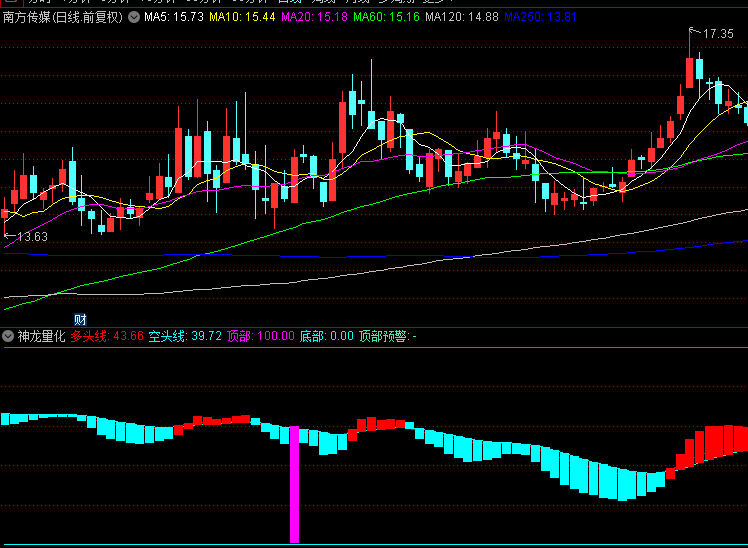Click the 财 marker on the chart
Screen dimensions: 748x548
tap(80, 320)
